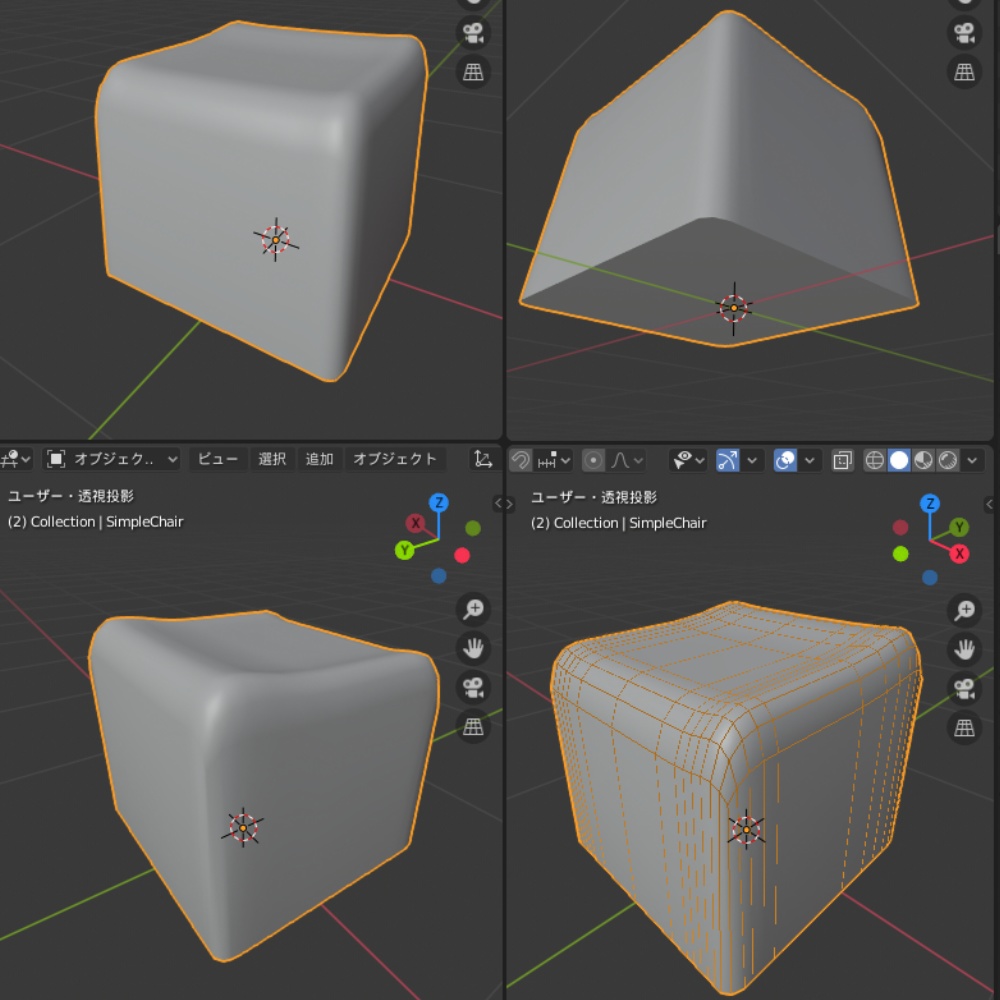
Task: Toggle proportional editing button
Action: coord(593,460)
